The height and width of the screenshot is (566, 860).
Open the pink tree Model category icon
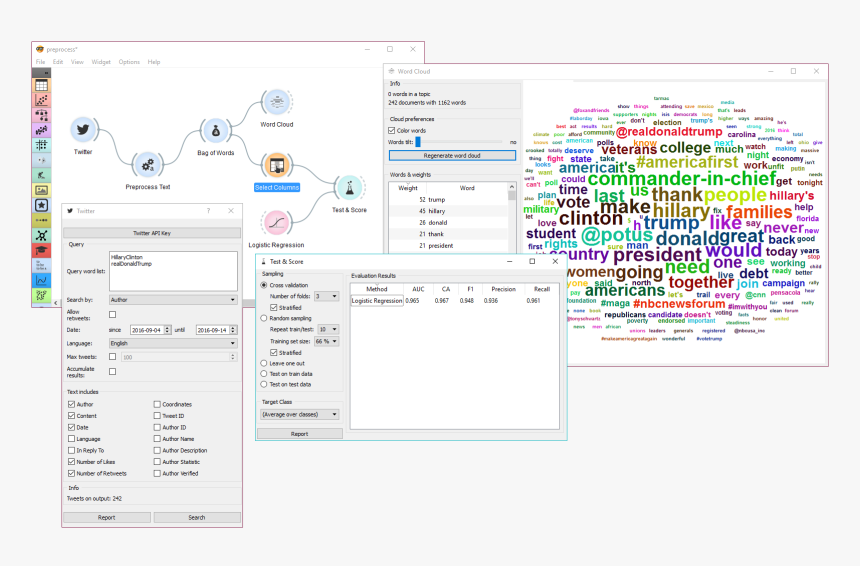pyautogui.click(x=41, y=115)
